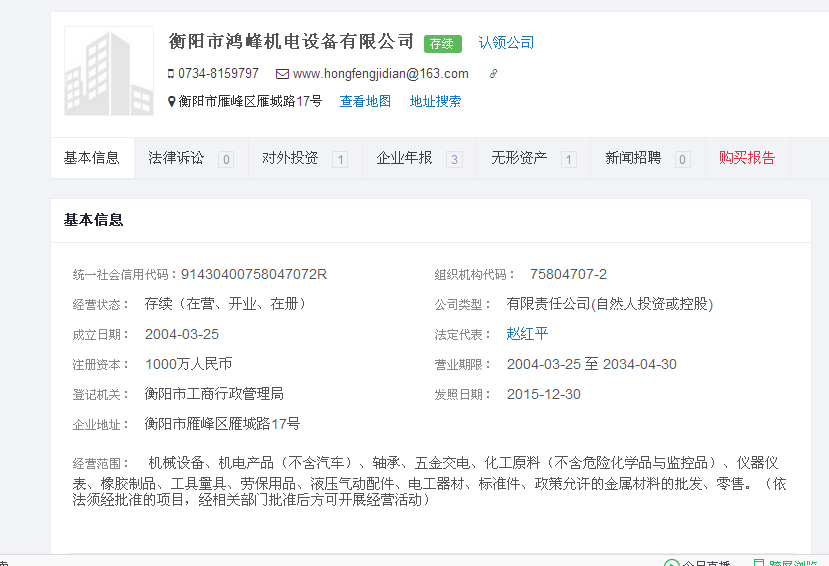Click the green 存续 status badge
Screen dimensions: 829x566
(442, 43)
